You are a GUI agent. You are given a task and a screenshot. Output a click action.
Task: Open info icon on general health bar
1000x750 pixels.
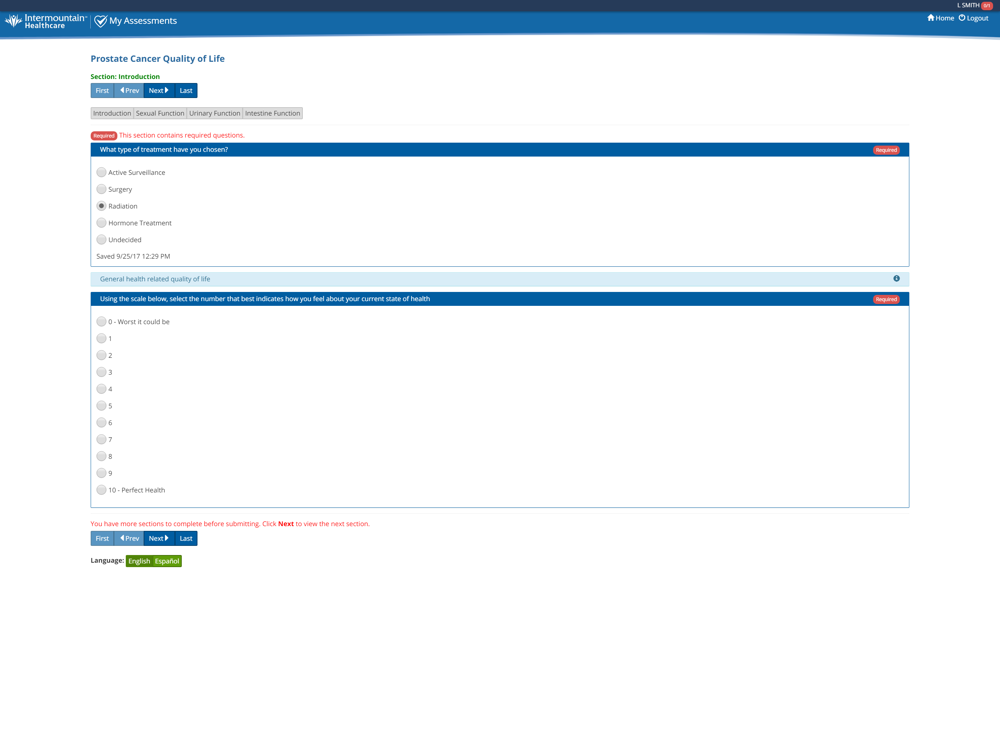[896, 279]
